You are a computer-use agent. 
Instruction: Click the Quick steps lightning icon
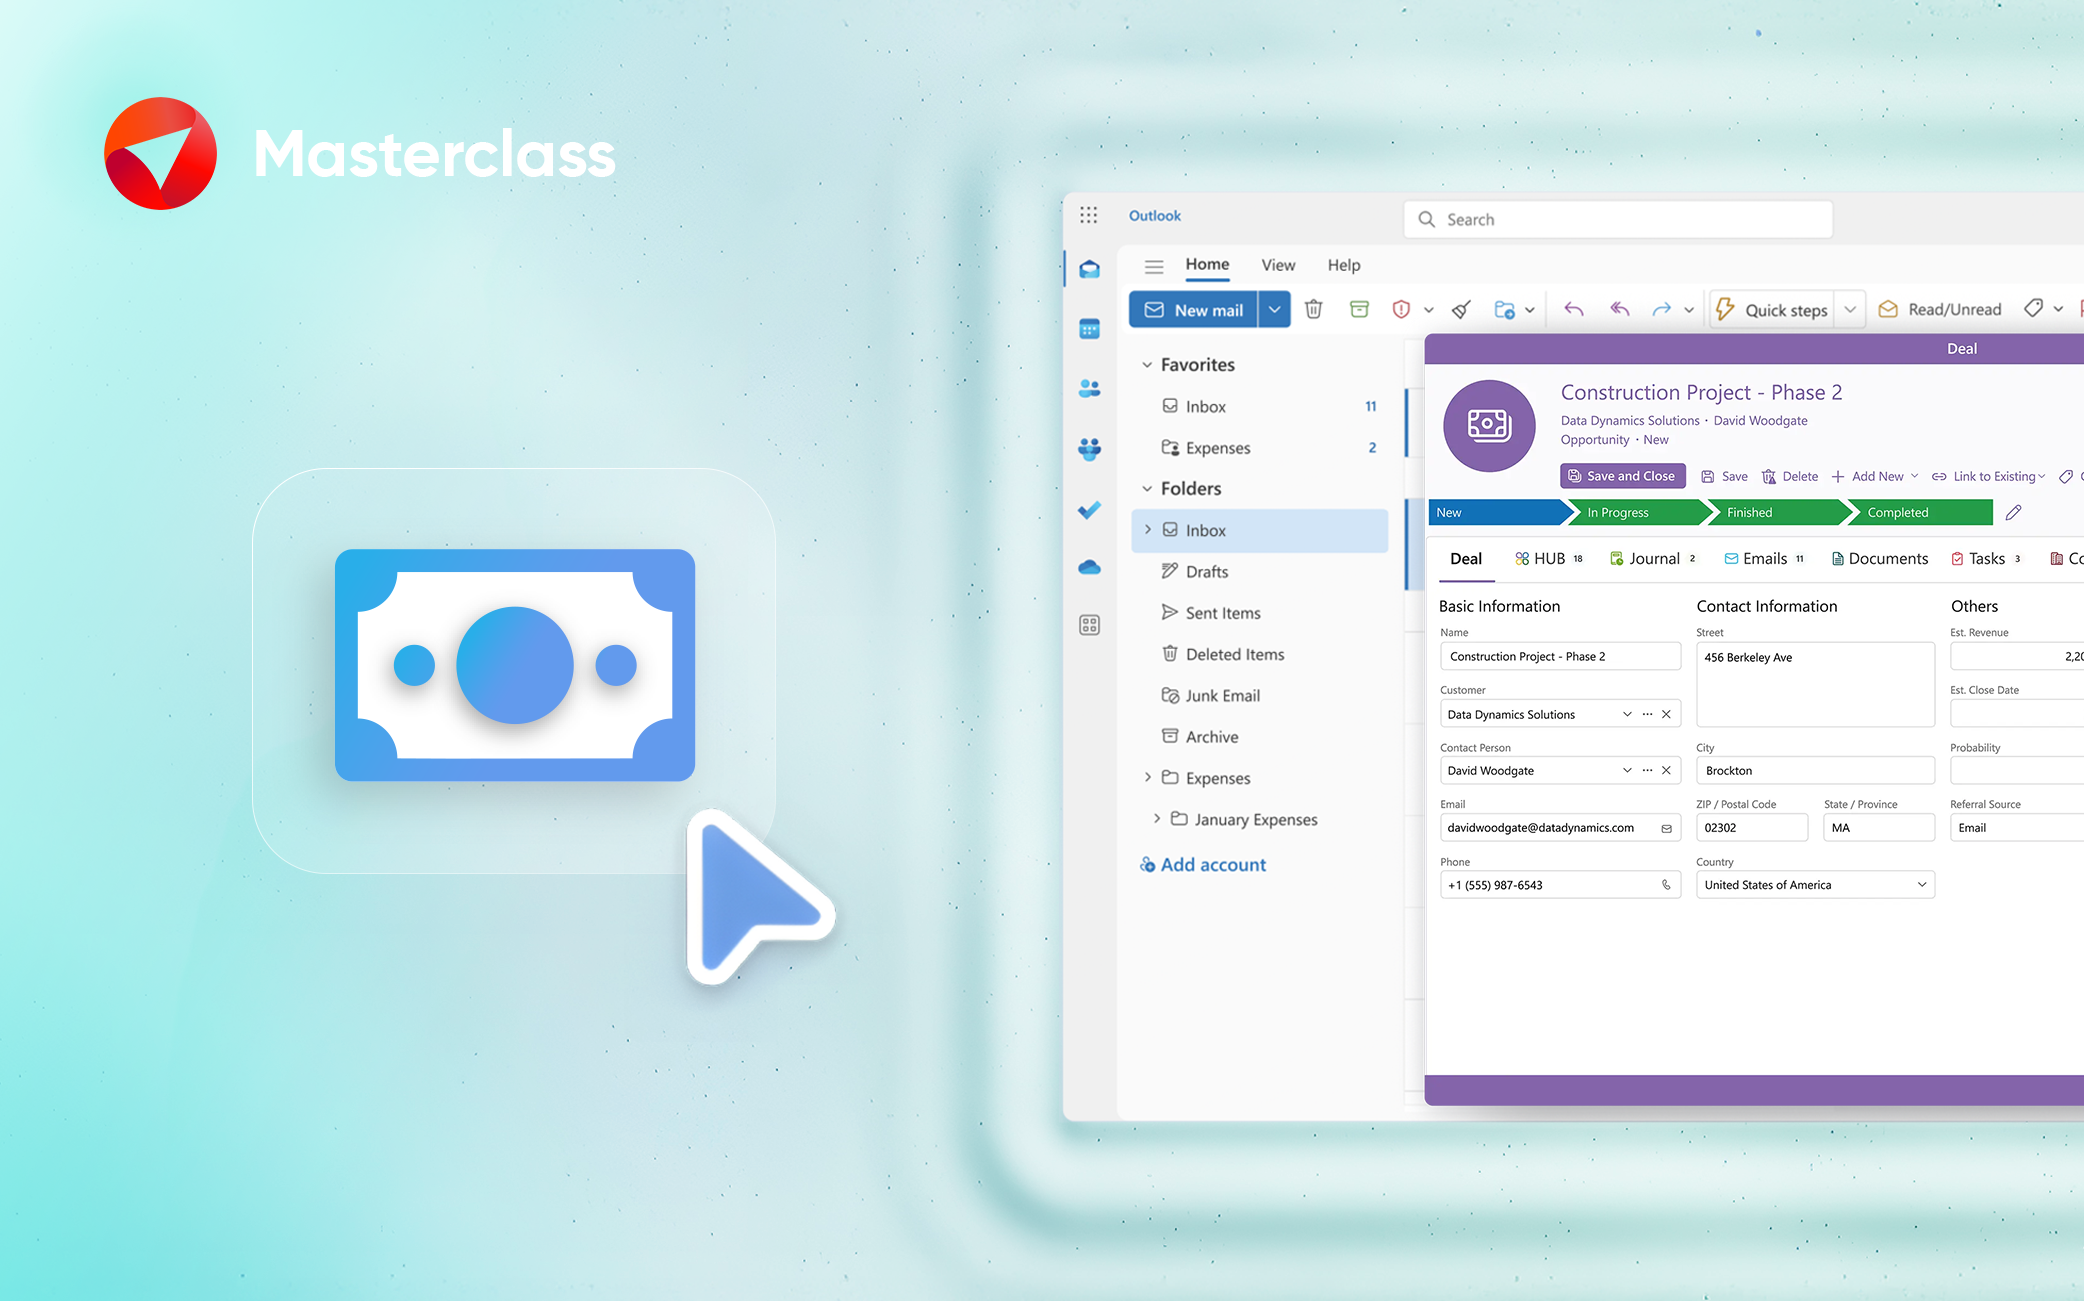point(1725,309)
